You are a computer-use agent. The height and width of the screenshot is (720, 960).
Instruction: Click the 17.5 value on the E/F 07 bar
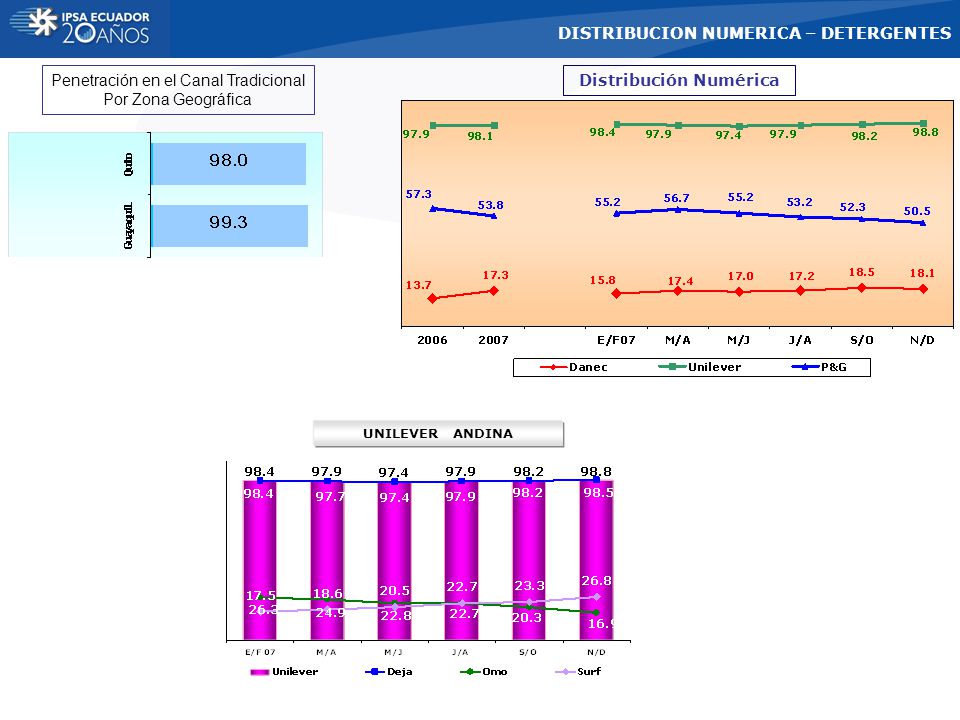click(261, 595)
